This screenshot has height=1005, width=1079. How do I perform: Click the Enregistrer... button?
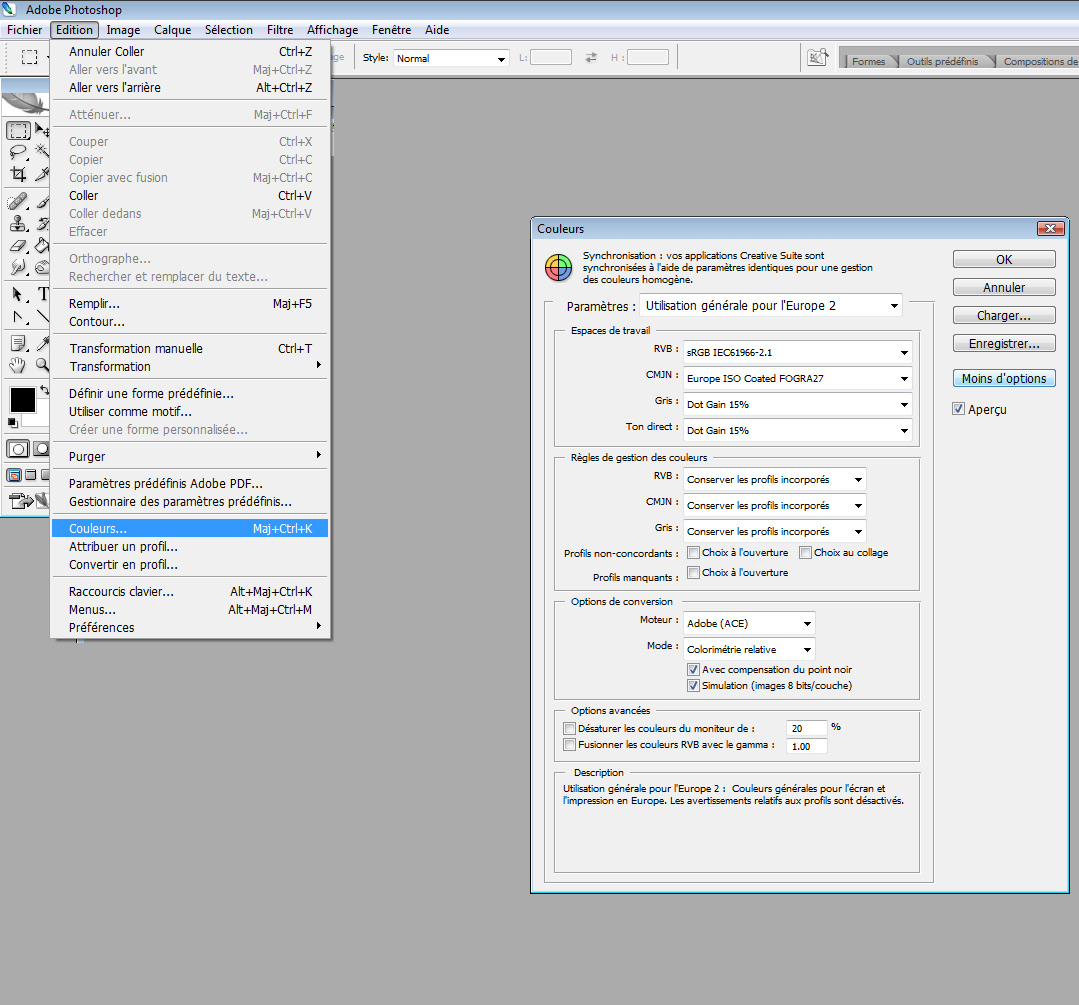pos(1004,343)
